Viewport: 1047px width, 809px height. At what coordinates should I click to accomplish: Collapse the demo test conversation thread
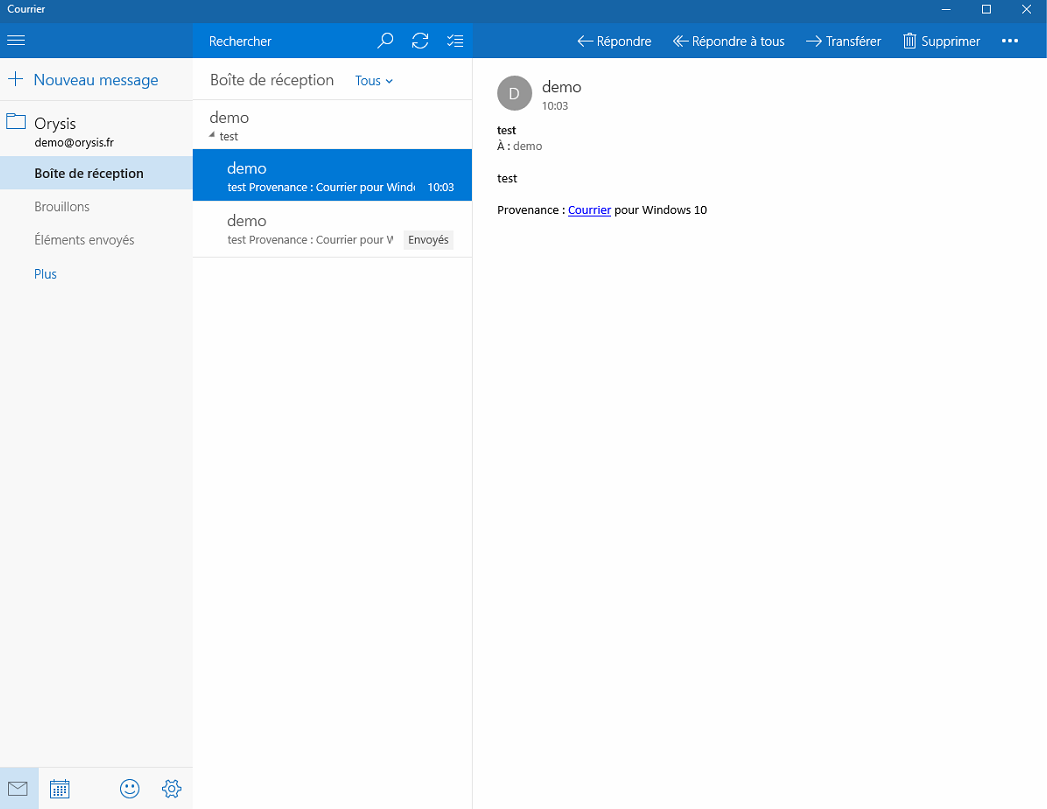click(x=212, y=135)
